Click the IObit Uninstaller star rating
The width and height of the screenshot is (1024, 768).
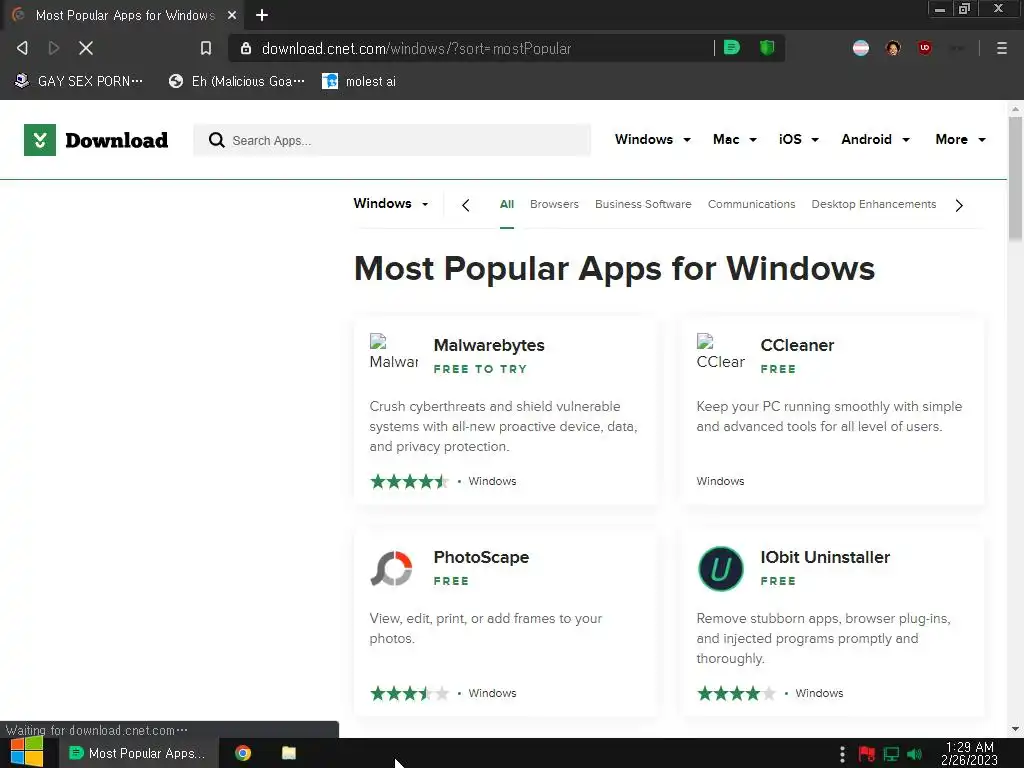coord(737,693)
